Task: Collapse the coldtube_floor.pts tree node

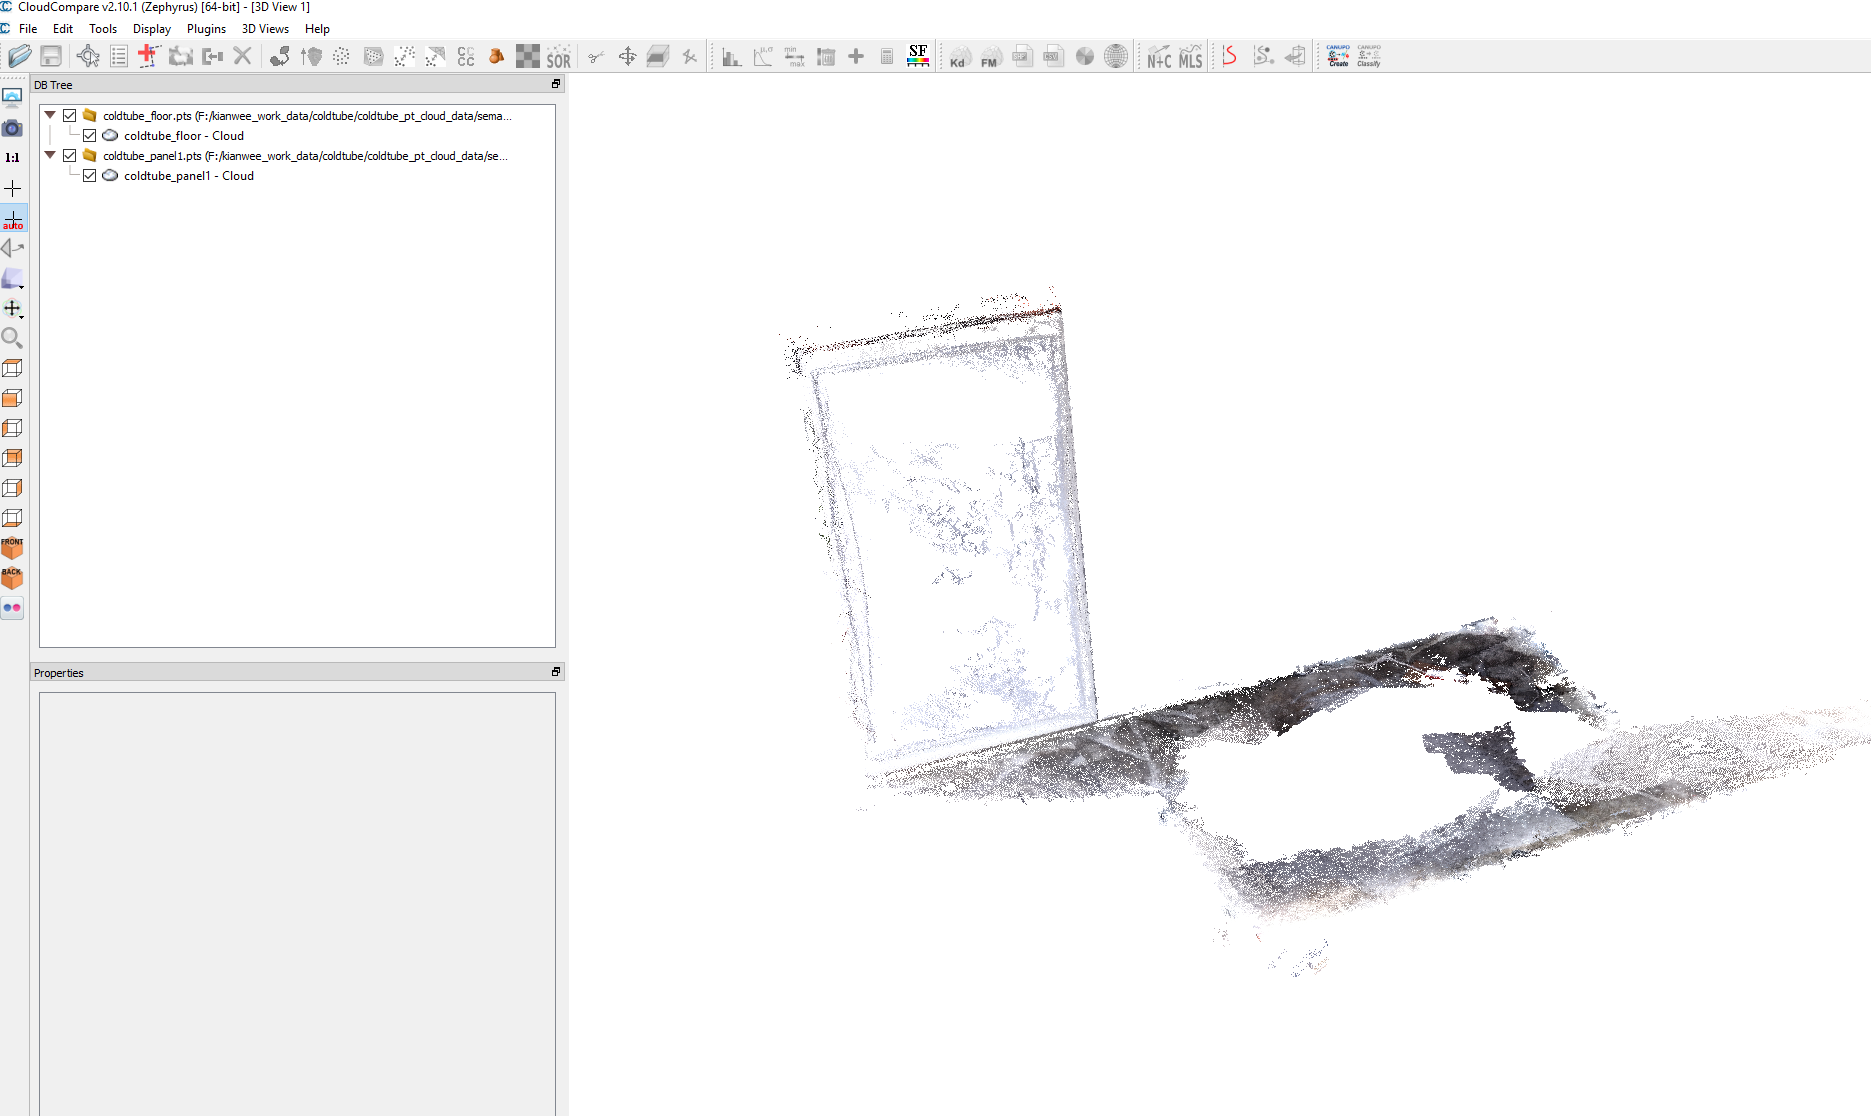Action: pos(50,116)
